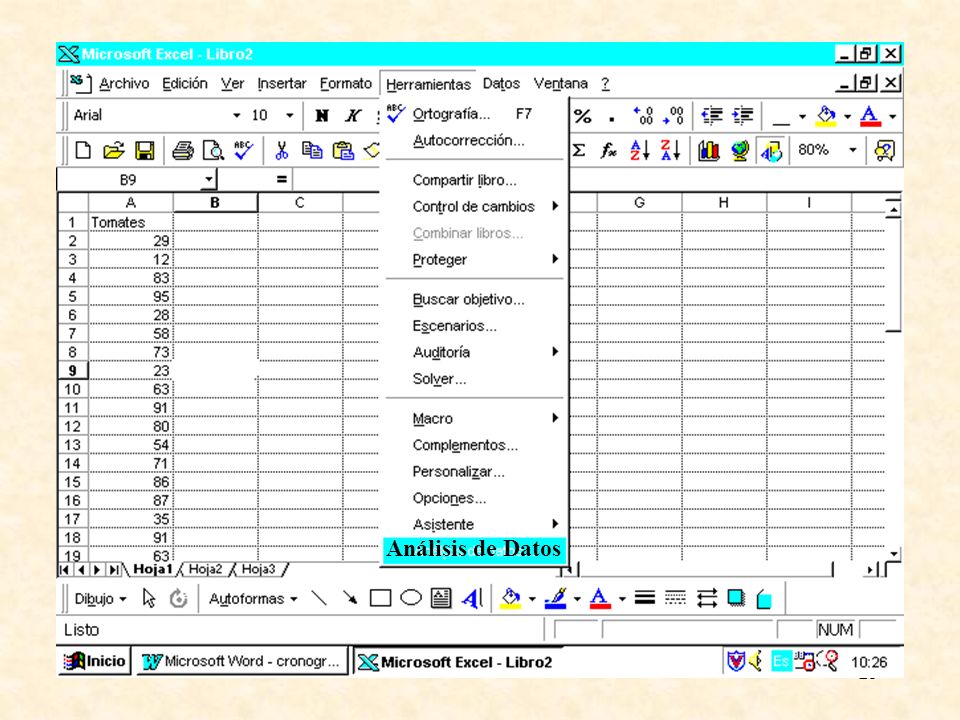Sort descending Z to A
The width and height of the screenshot is (960, 720).
(670, 150)
